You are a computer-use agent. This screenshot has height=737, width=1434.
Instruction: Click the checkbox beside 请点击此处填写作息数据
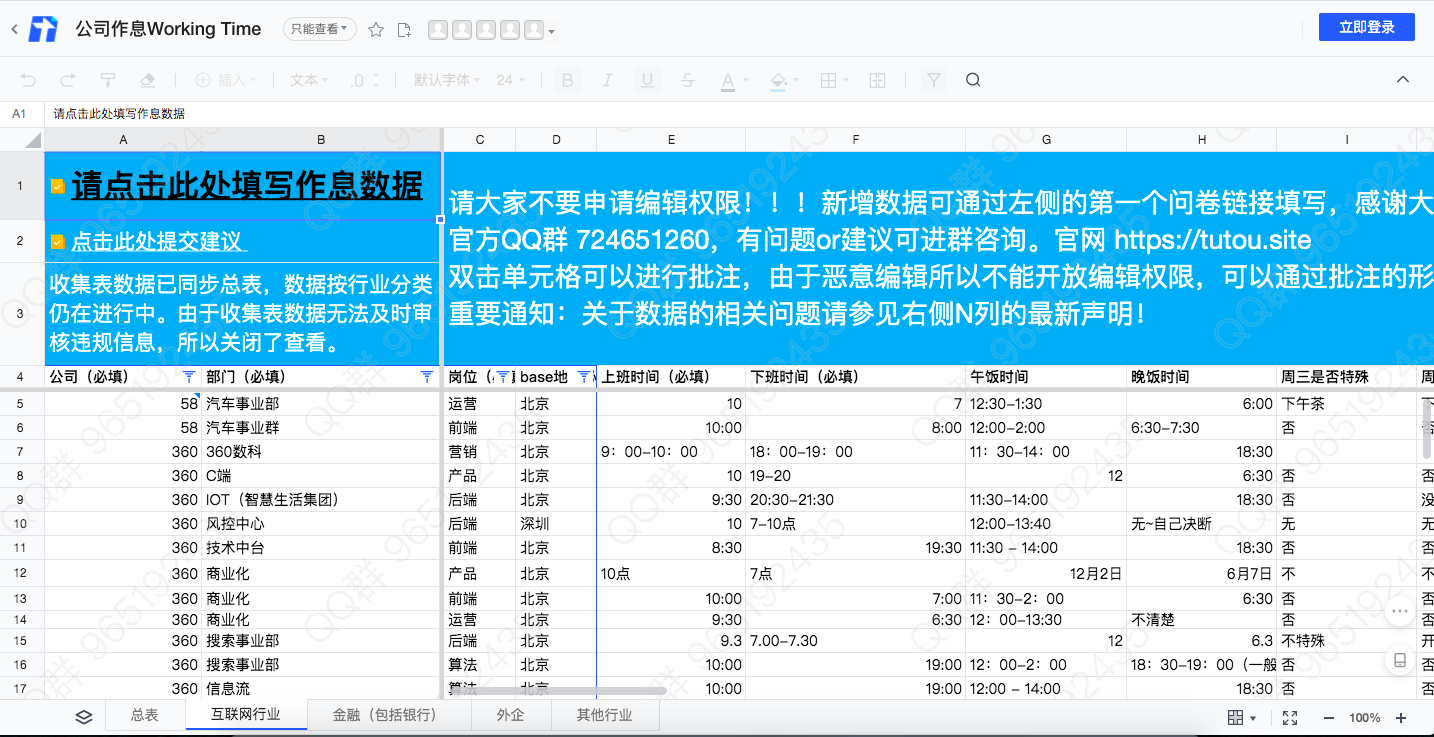click(58, 186)
